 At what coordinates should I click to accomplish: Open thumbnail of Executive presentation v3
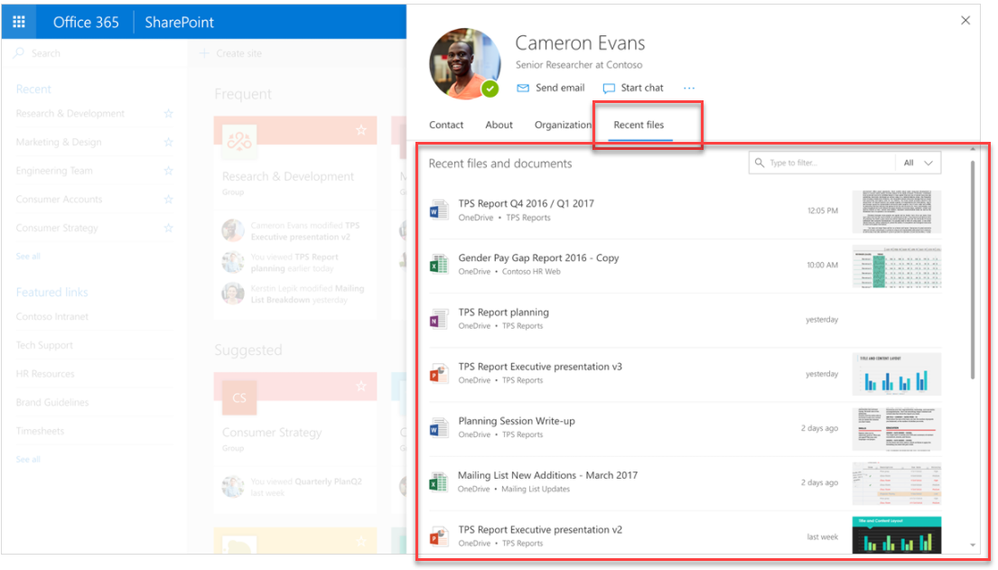coord(896,374)
